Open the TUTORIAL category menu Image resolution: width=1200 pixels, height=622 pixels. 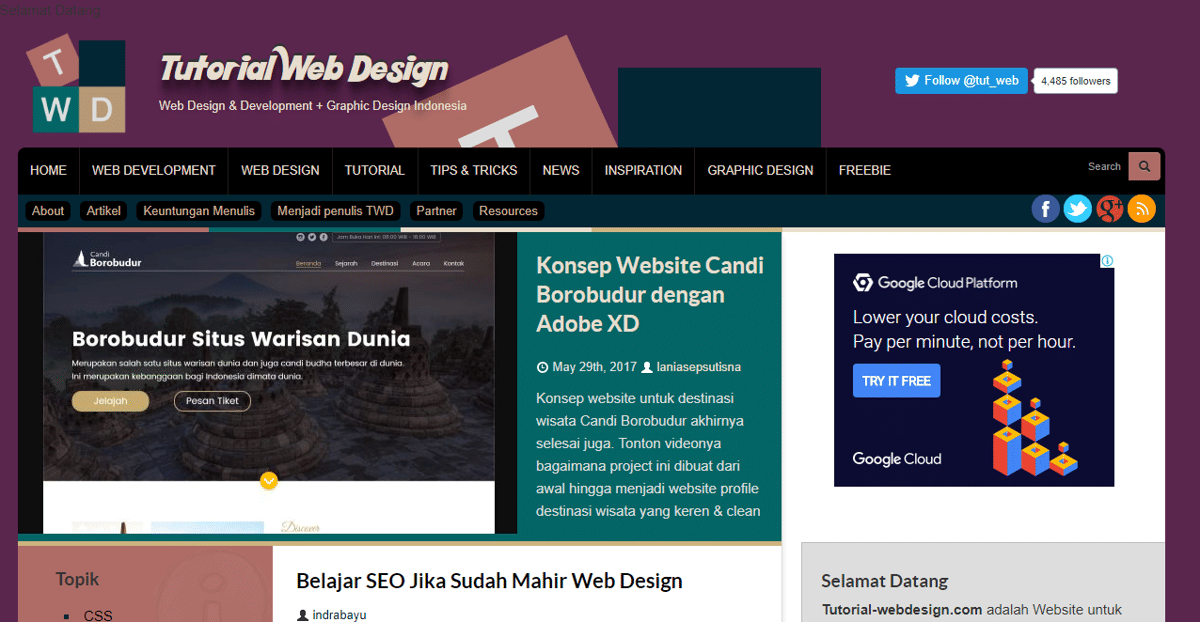tap(375, 170)
